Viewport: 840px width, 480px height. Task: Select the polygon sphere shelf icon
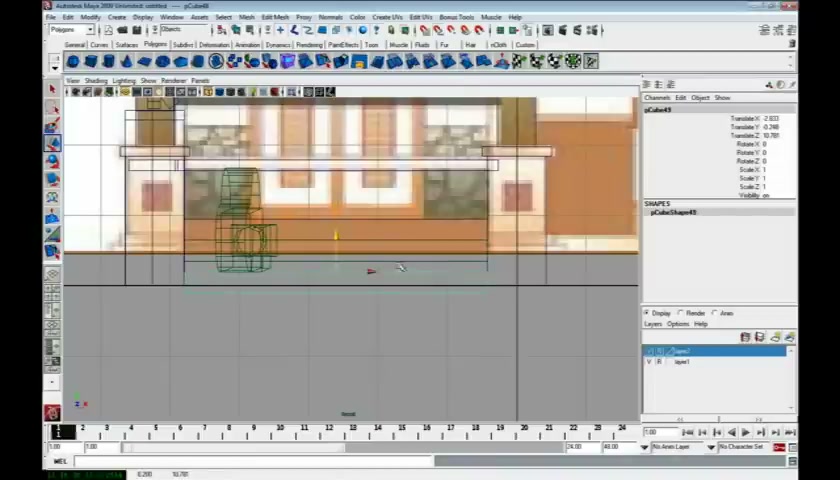pos(73,62)
